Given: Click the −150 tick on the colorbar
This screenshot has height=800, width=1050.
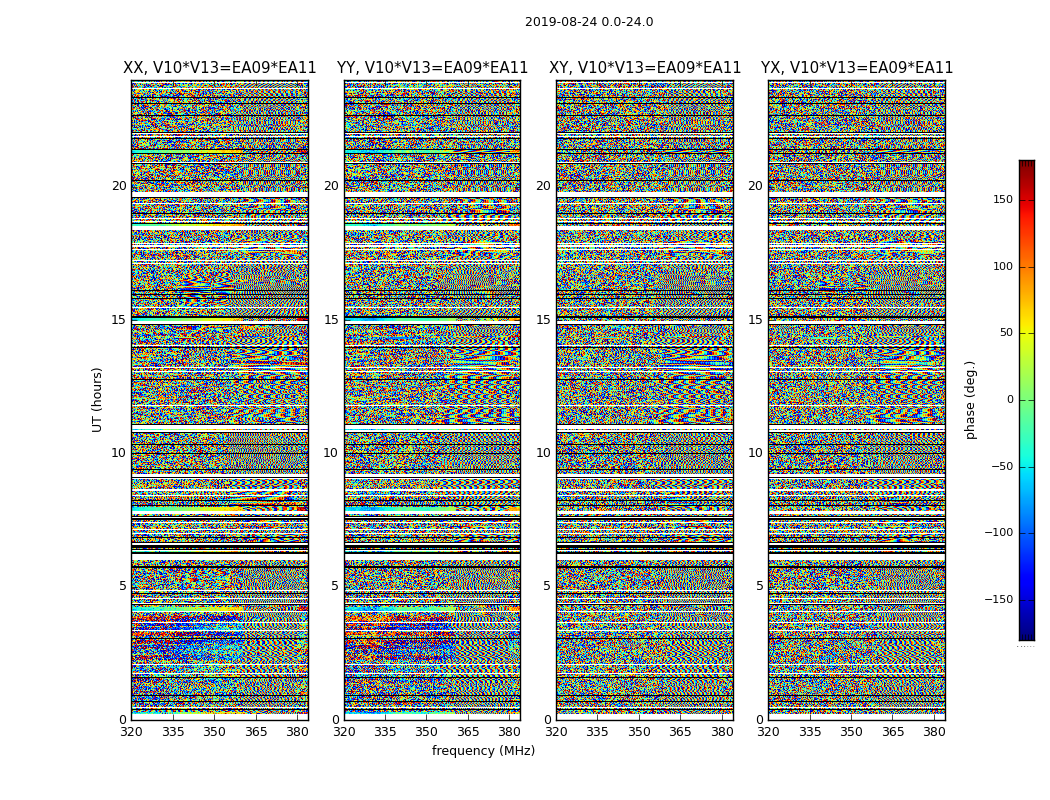Looking at the screenshot, I should (999, 599).
